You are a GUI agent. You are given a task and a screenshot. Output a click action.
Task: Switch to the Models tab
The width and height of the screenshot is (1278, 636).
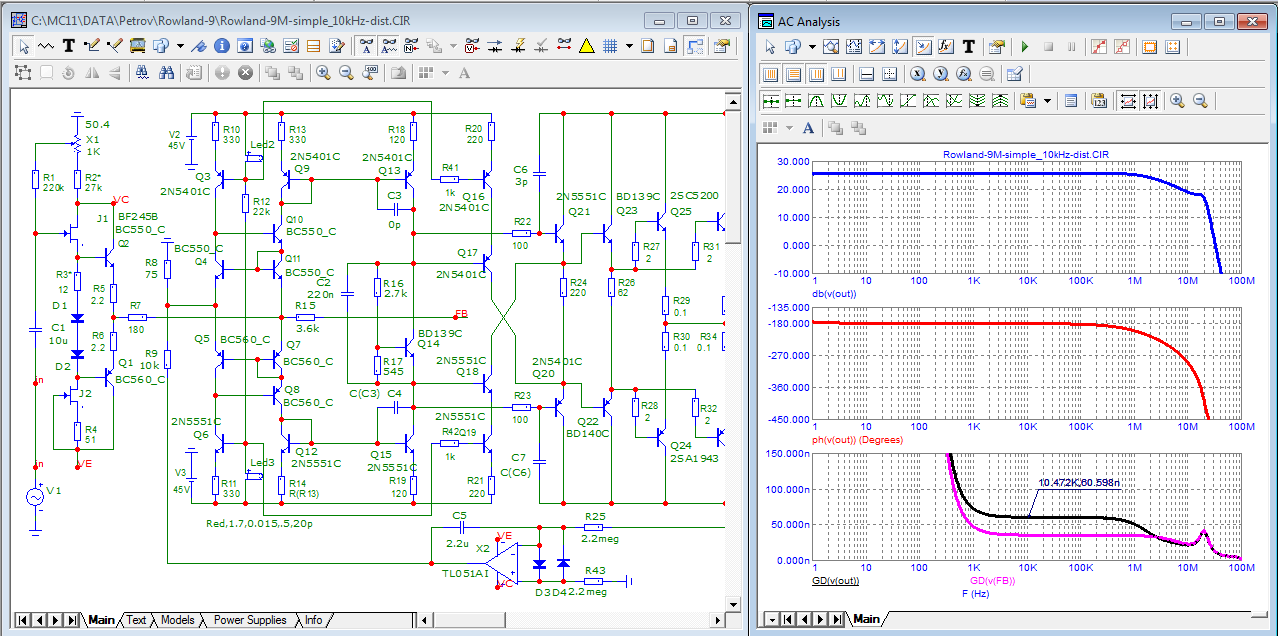click(x=177, y=620)
